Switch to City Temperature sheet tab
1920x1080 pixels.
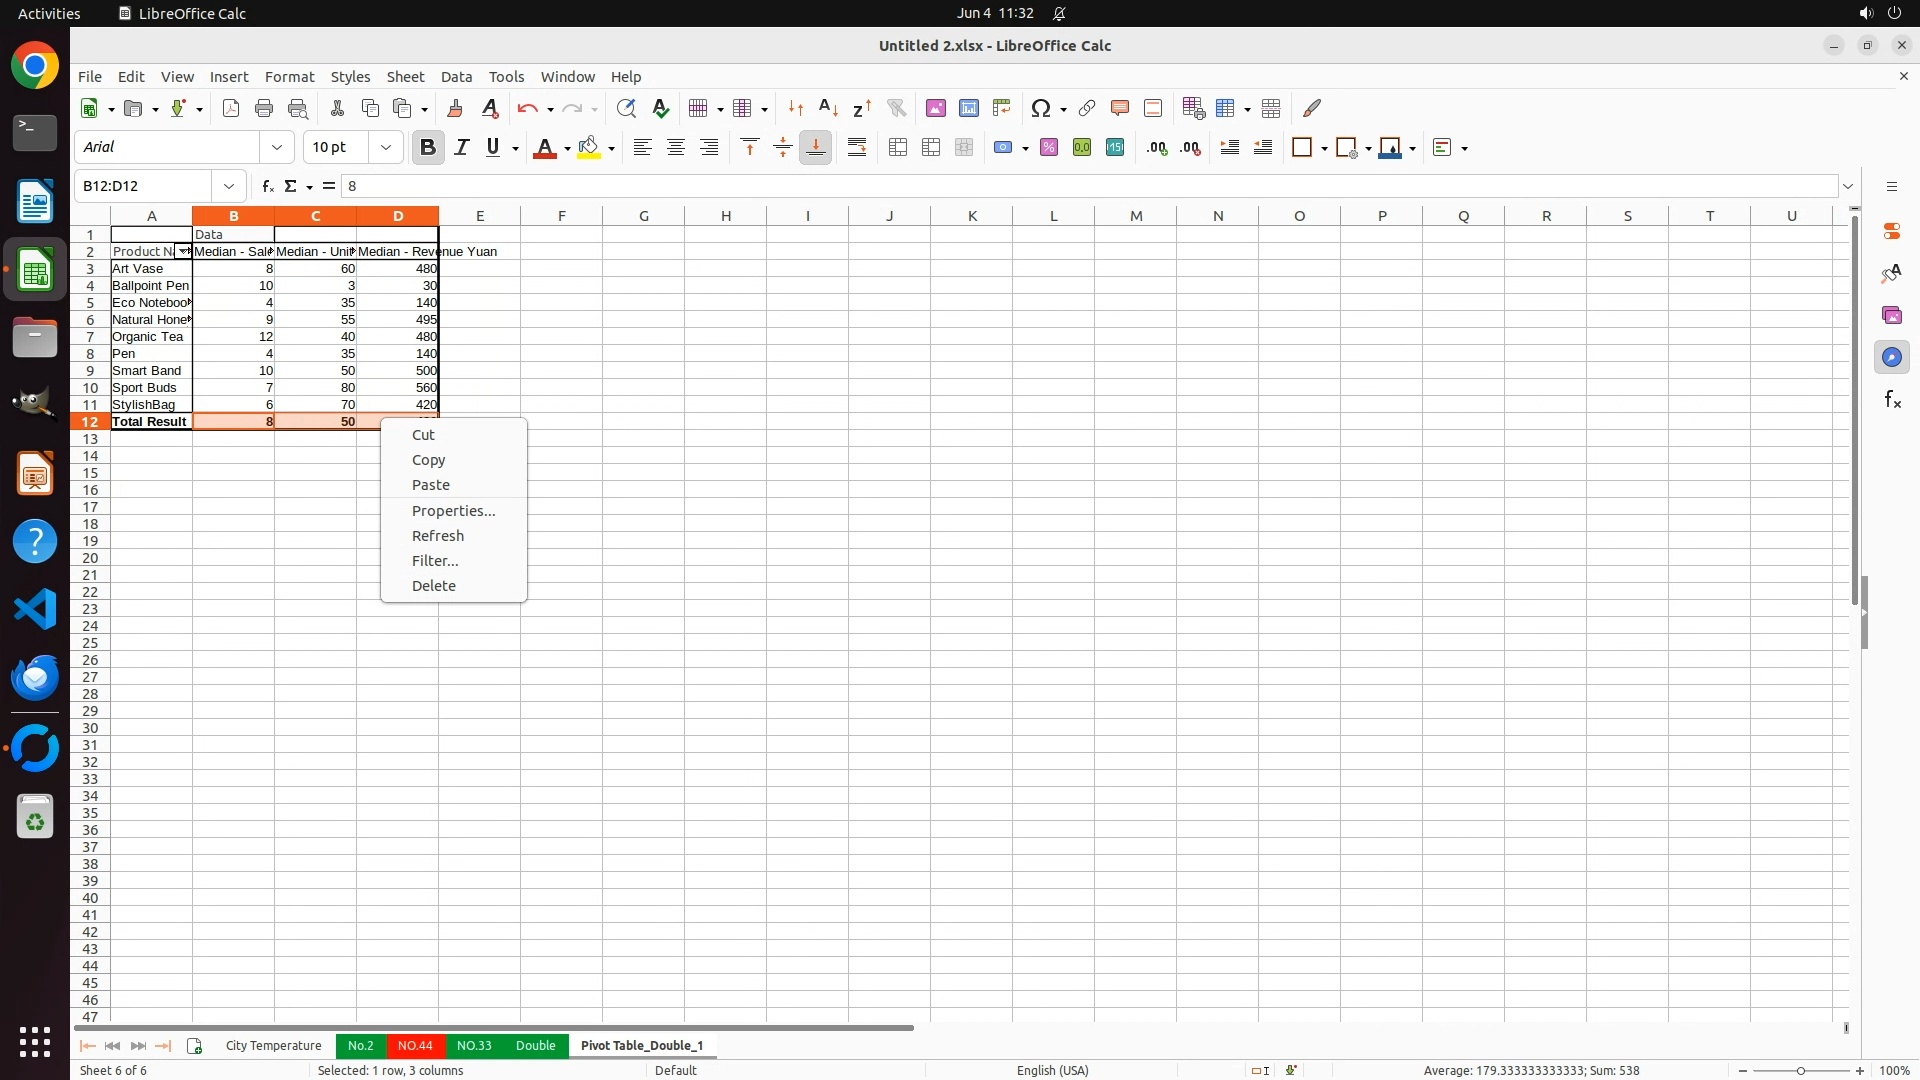(x=273, y=1046)
